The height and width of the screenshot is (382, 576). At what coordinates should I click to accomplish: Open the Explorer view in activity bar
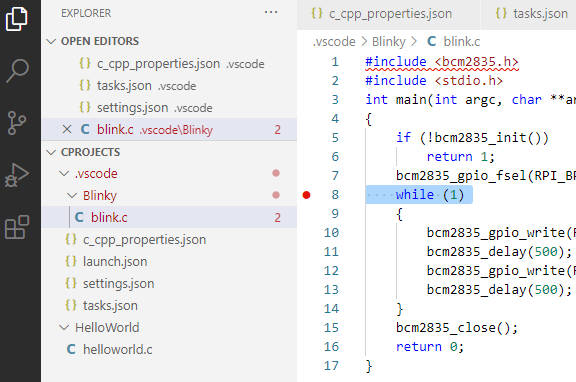pyautogui.click(x=17, y=18)
